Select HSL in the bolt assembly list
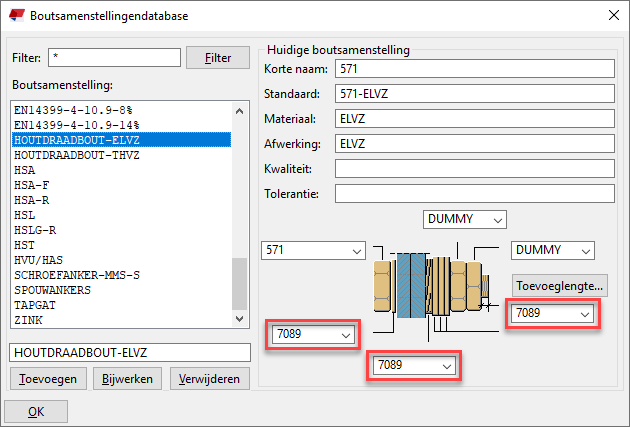The width and height of the screenshot is (630, 427). [x=121, y=215]
